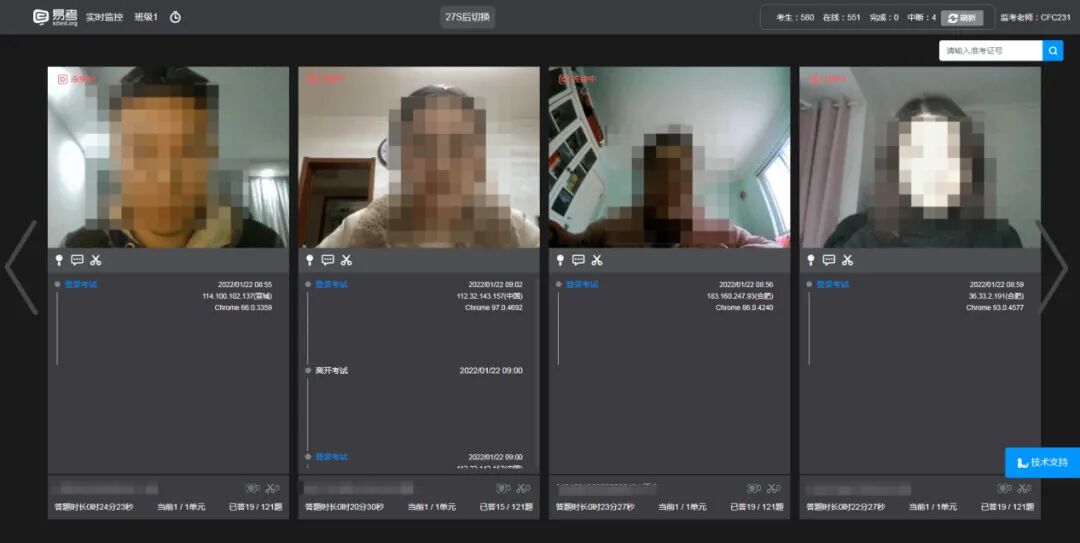Click the Chrome 93.0.4577 browser text
Image resolution: width=1080 pixels, height=543 pixels.
pyautogui.click(x=995, y=307)
